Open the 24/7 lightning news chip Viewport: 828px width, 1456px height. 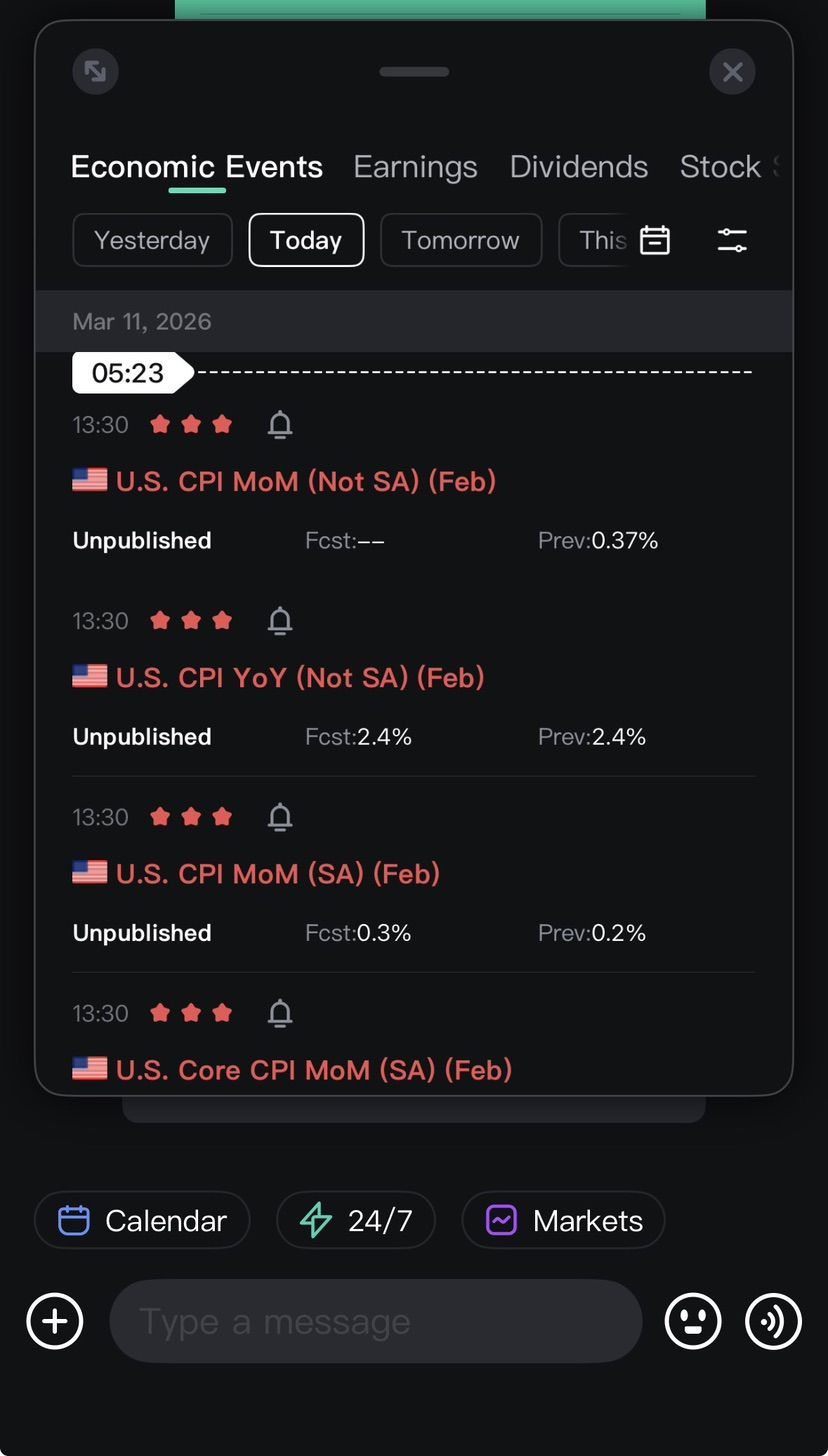click(x=356, y=1220)
